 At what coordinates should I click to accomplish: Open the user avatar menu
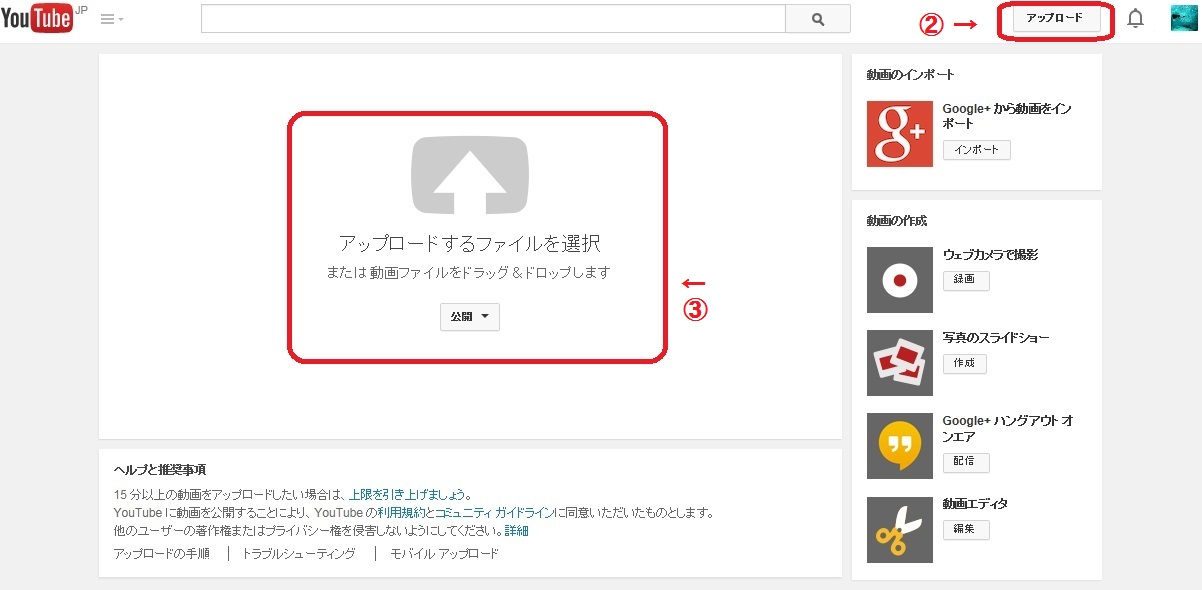click(1184, 18)
